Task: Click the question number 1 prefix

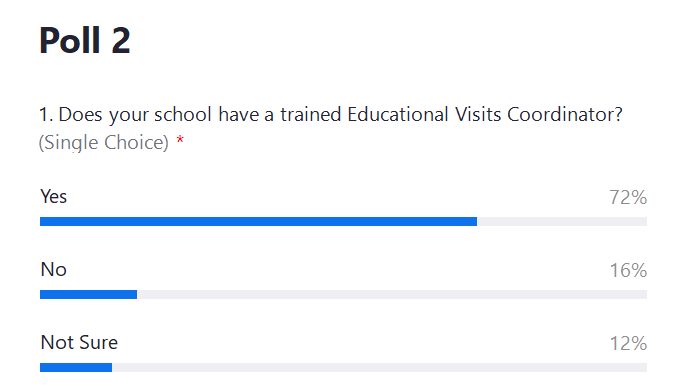Action: (x=46, y=115)
